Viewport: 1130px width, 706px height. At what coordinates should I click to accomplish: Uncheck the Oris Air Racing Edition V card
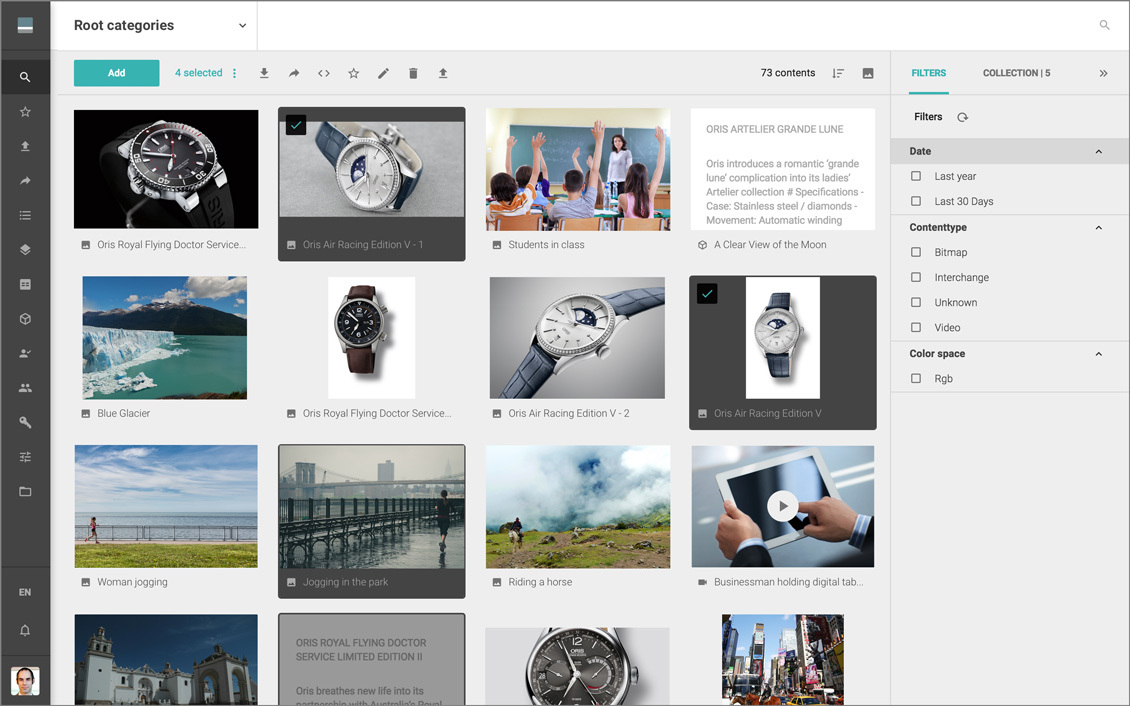pyautogui.click(x=707, y=293)
